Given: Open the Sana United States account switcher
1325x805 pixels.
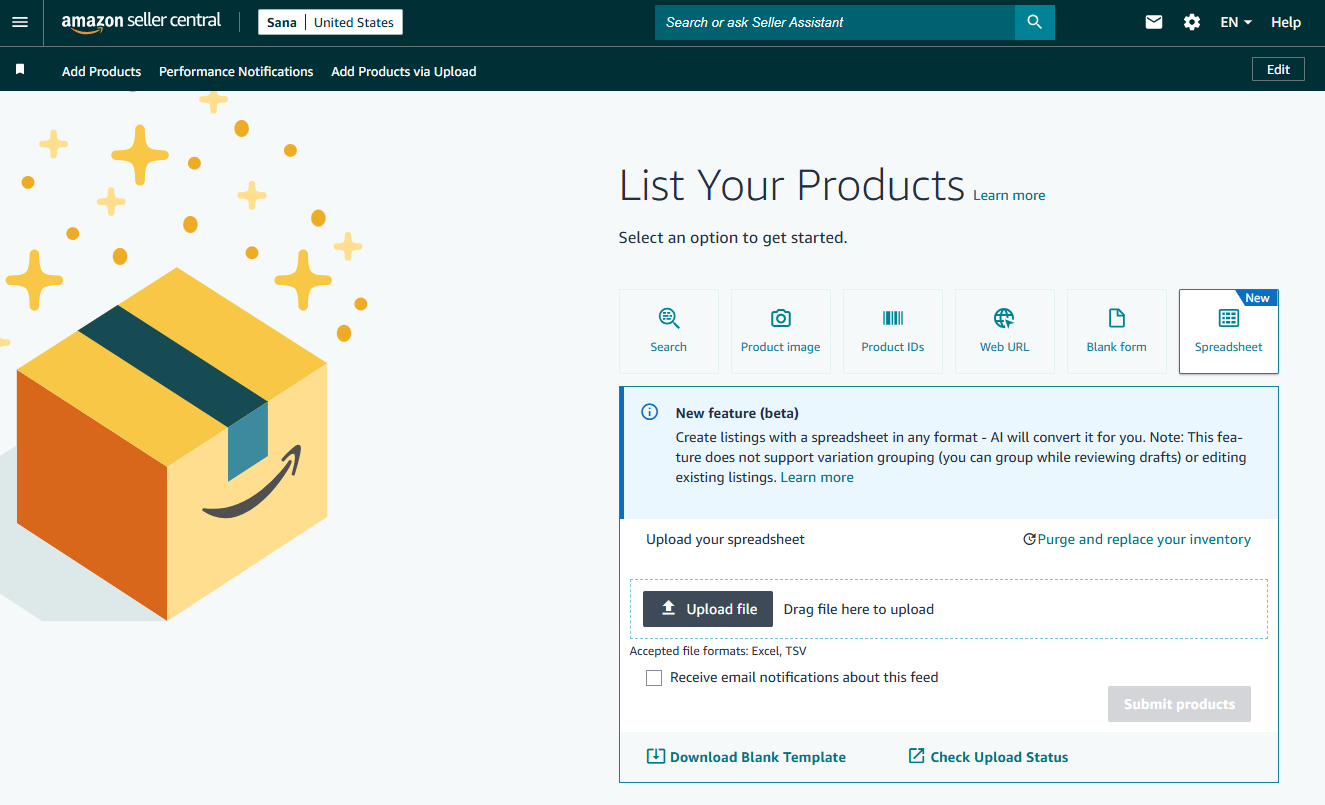Looking at the screenshot, I should tap(330, 22).
